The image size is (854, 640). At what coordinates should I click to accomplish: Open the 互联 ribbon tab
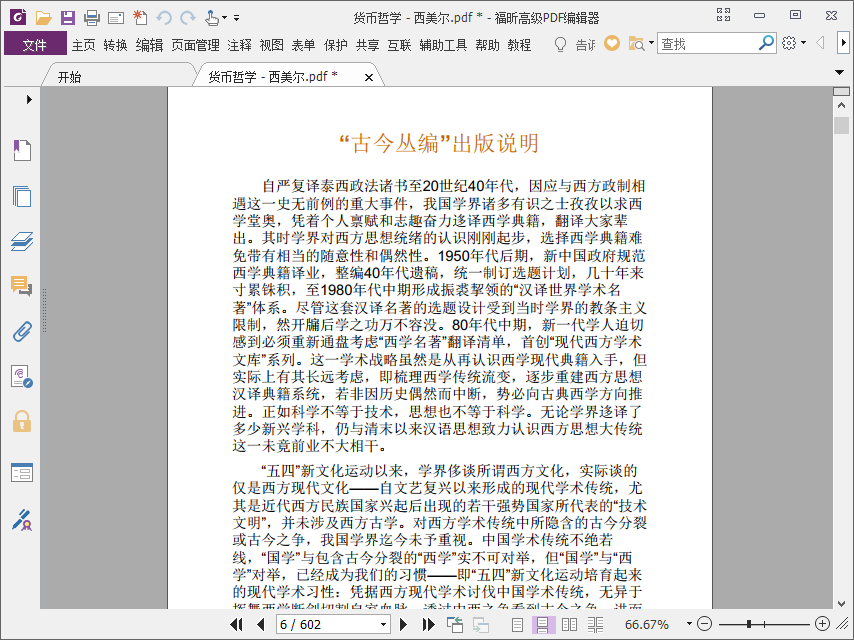coord(399,45)
